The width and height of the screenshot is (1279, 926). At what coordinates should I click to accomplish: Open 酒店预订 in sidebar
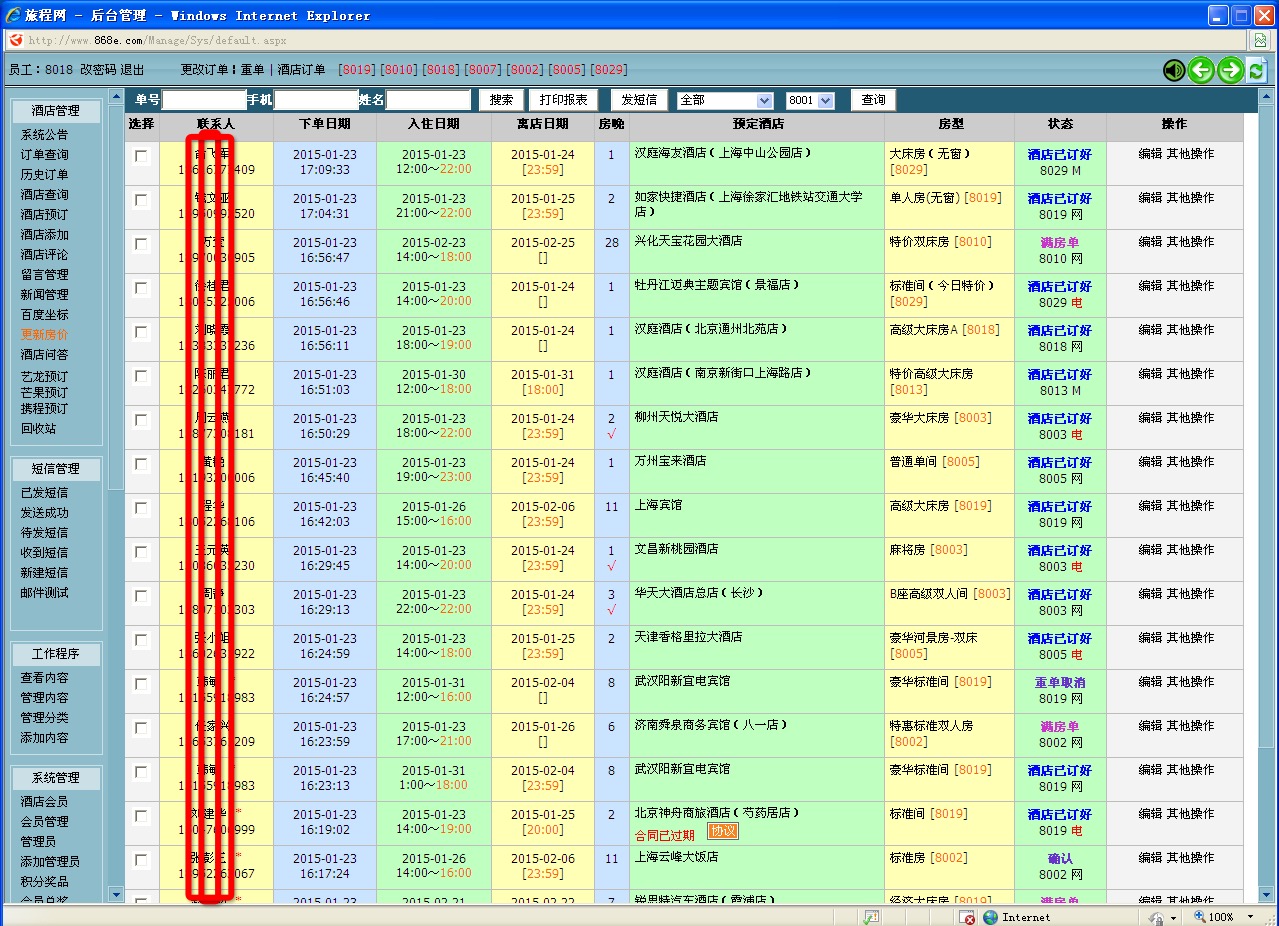coord(45,215)
